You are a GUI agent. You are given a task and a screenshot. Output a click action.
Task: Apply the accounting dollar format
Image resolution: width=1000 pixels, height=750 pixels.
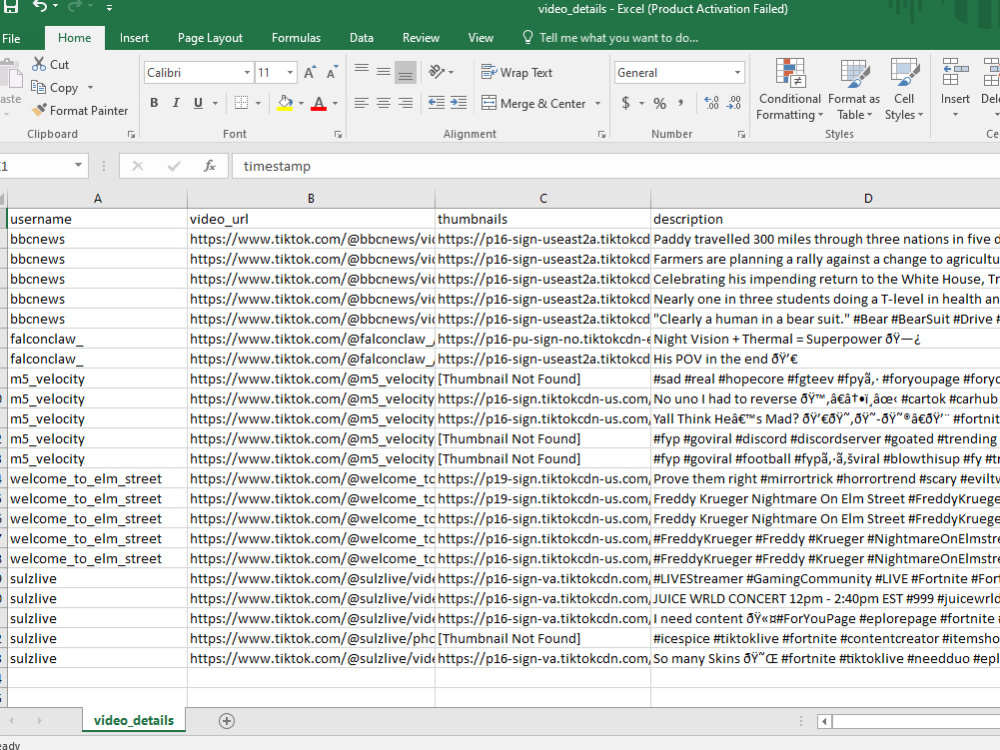coord(626,103)
